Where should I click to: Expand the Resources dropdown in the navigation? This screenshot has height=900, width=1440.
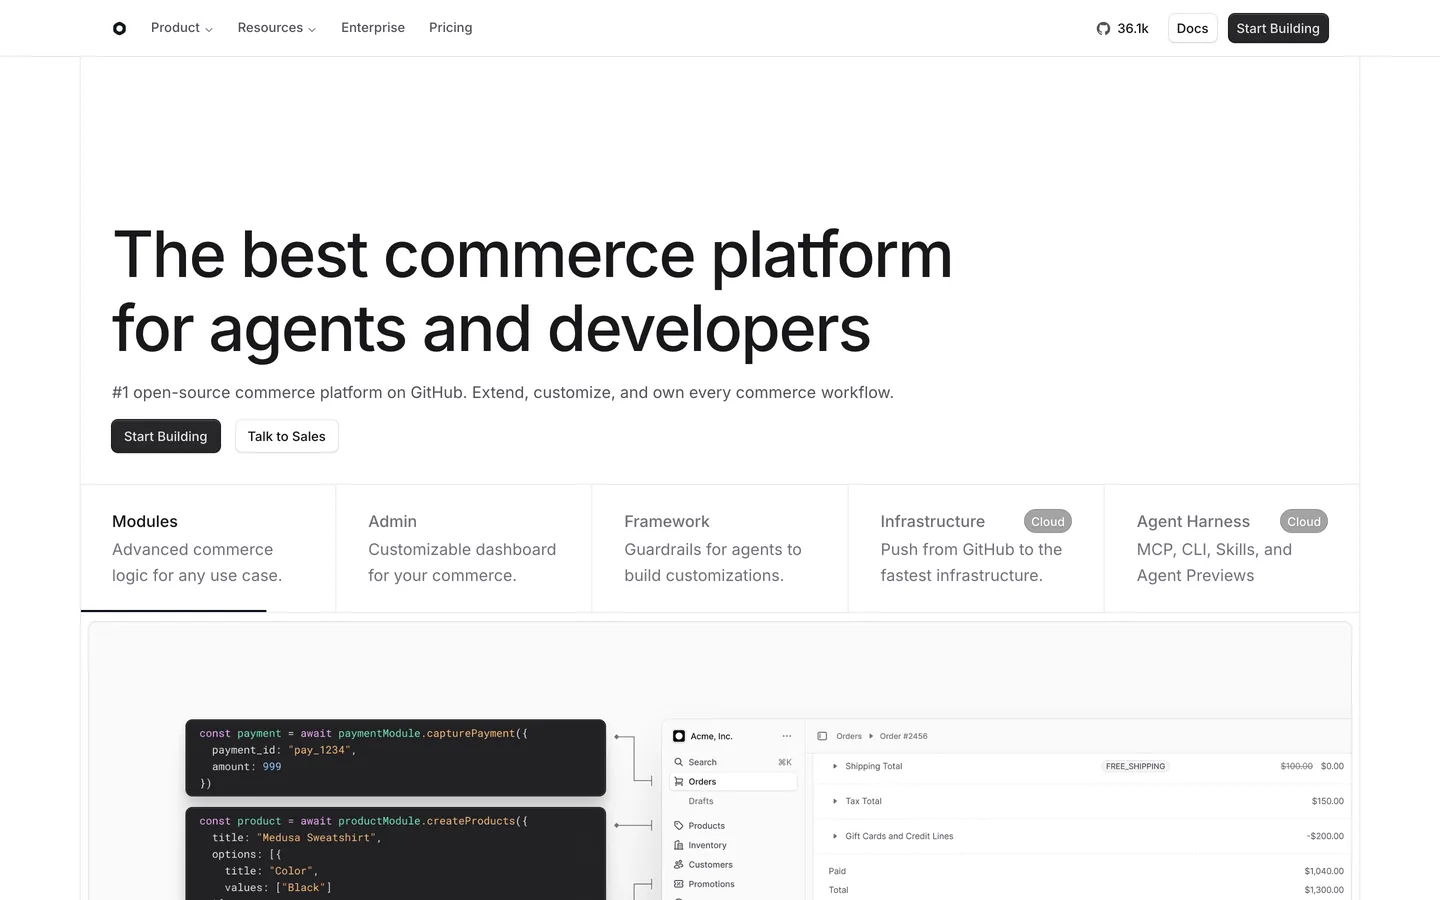click(277, 28)
